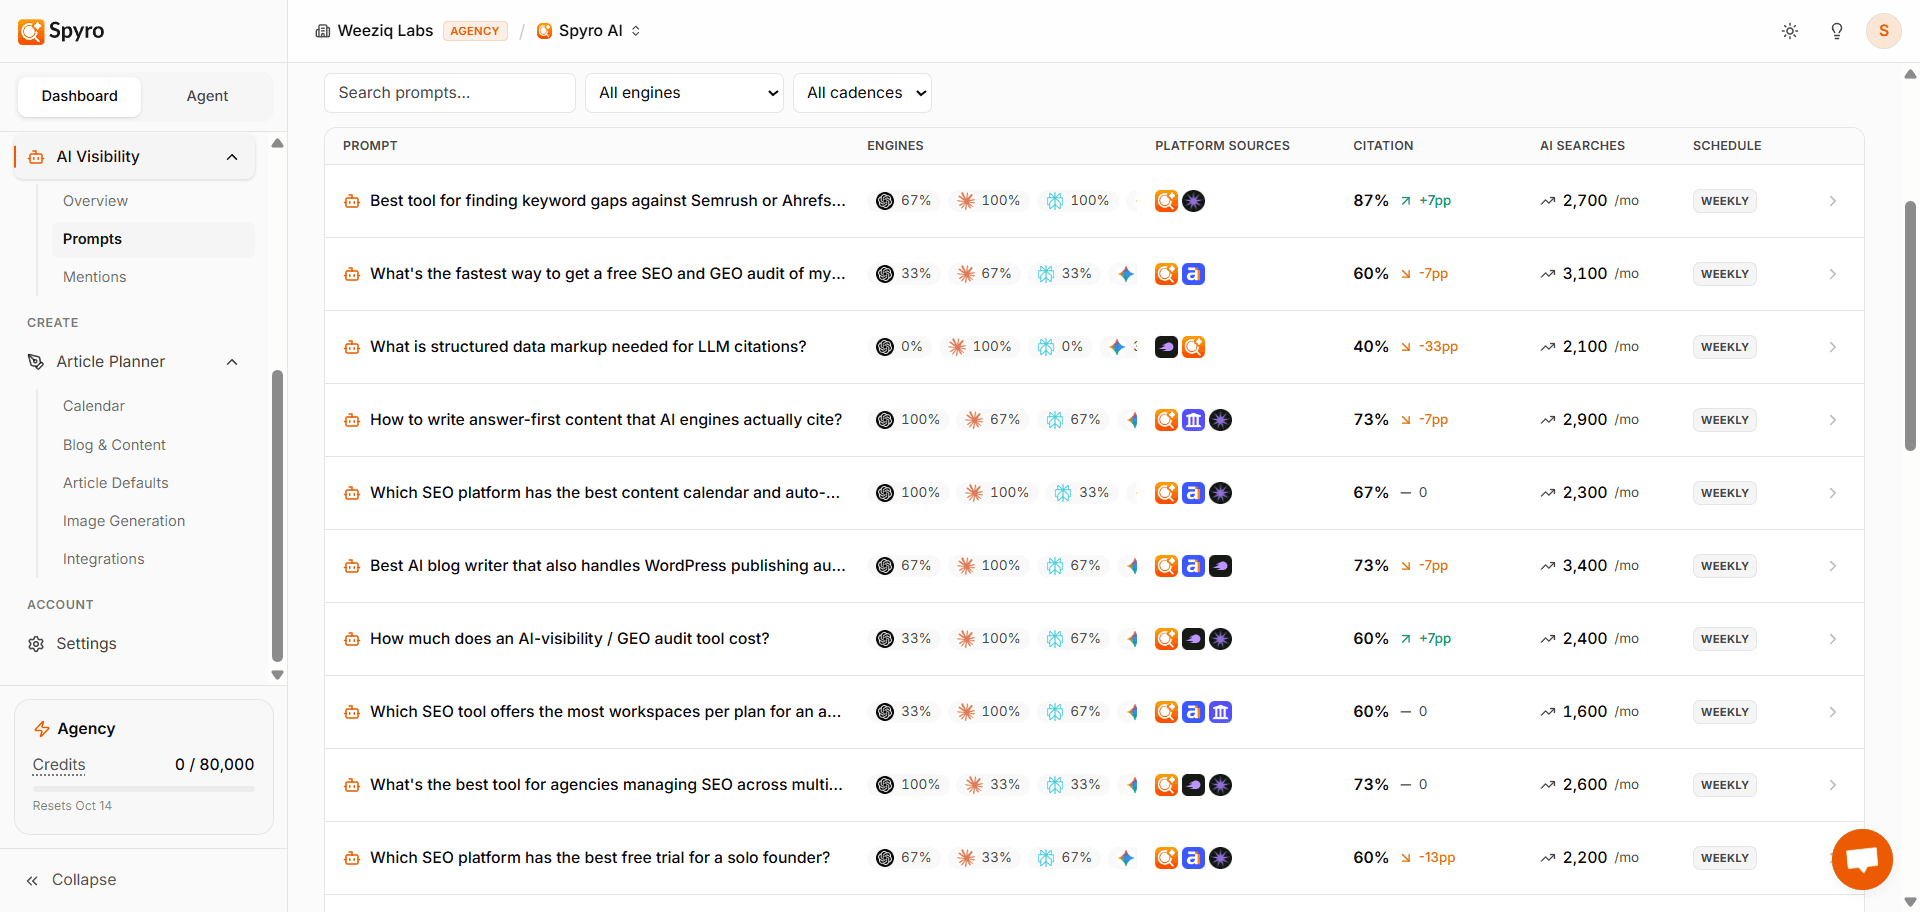Go to Blog & Content
Image resolution: width=1920 pixels, height=912 pixels.
coord(114,445)
